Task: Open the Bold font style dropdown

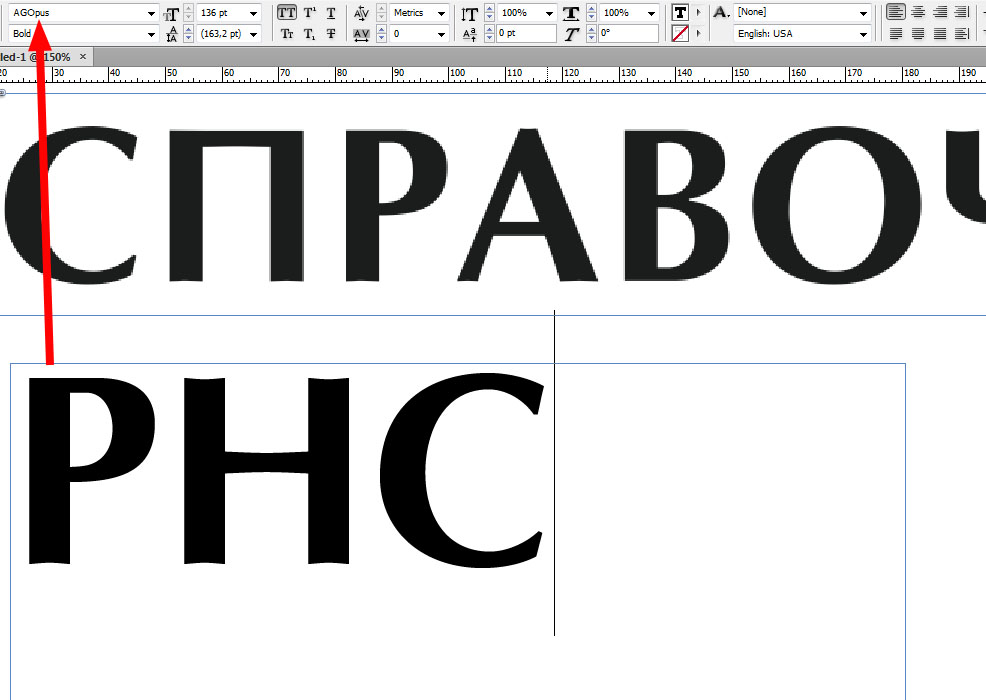Action: pos(151,35)
